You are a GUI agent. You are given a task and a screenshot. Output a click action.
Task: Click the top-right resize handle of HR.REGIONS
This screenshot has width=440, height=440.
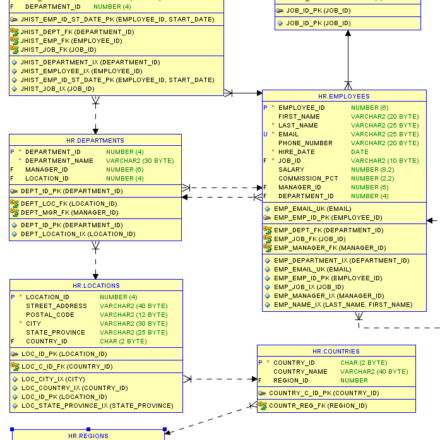(165, 429)
